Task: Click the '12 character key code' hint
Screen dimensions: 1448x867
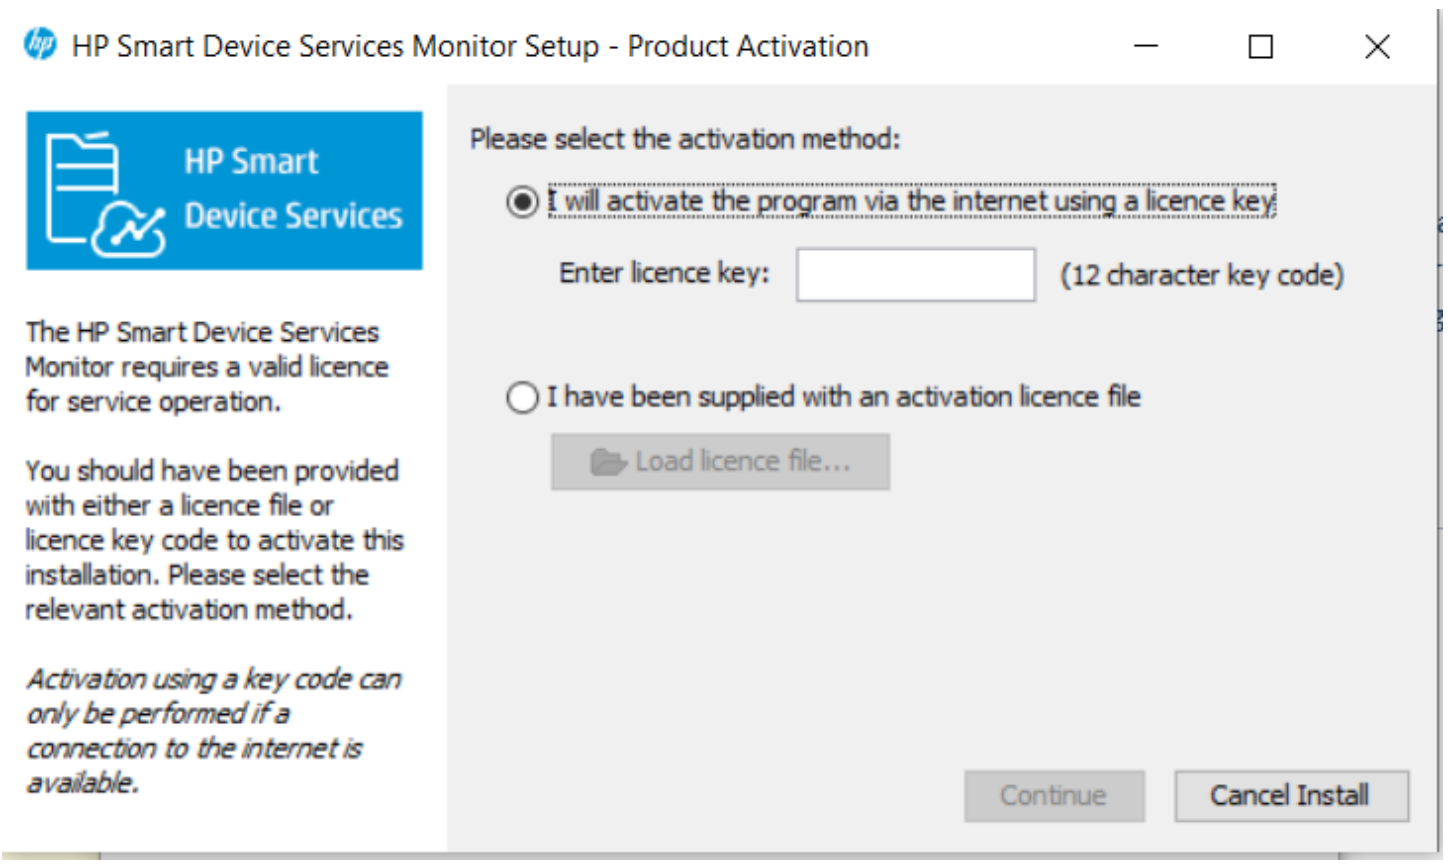Action: click(x=1201, y=275)
